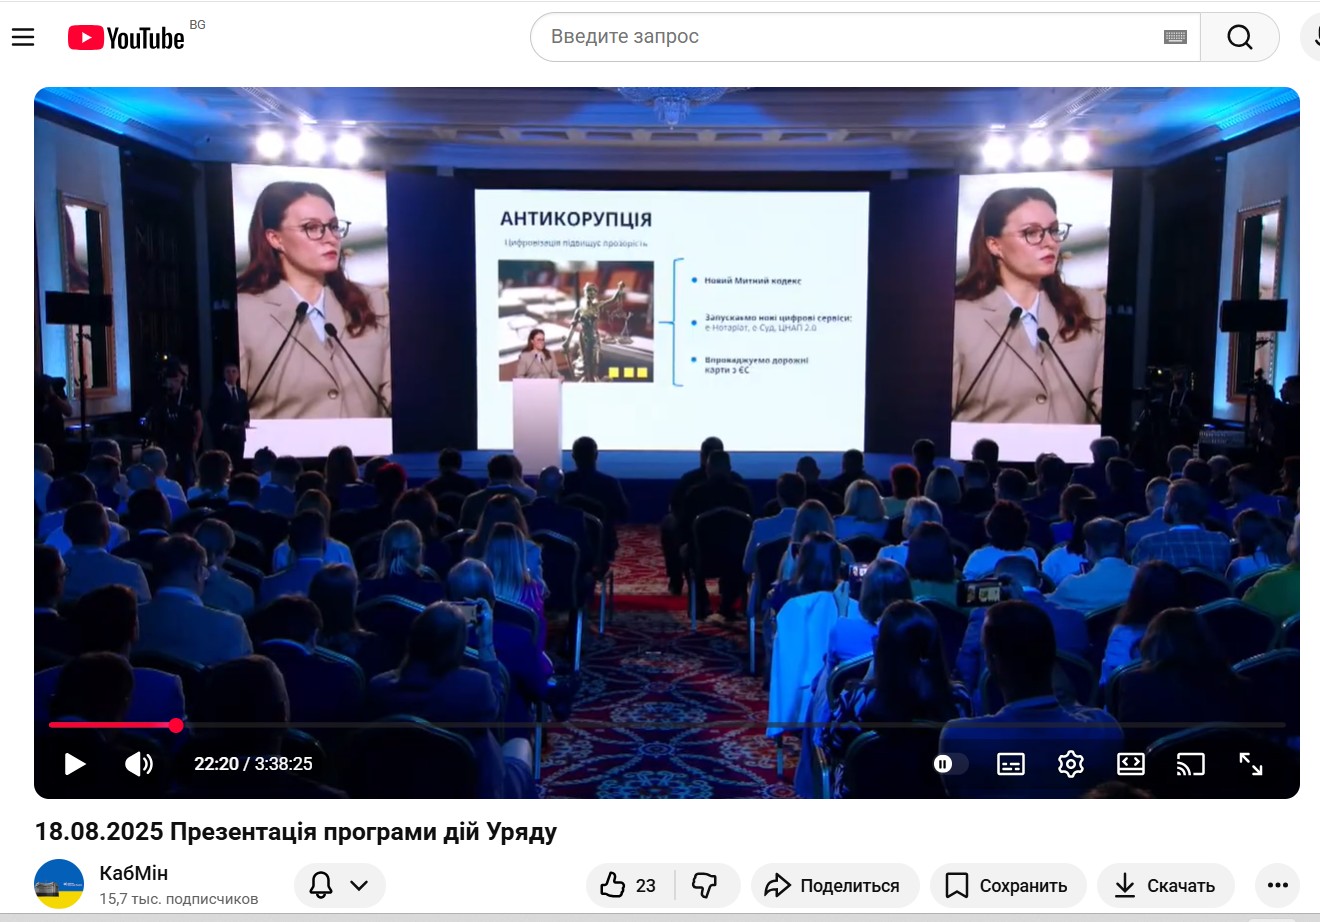
Task: Click the magnifier search button
Action: [1240, 37]
